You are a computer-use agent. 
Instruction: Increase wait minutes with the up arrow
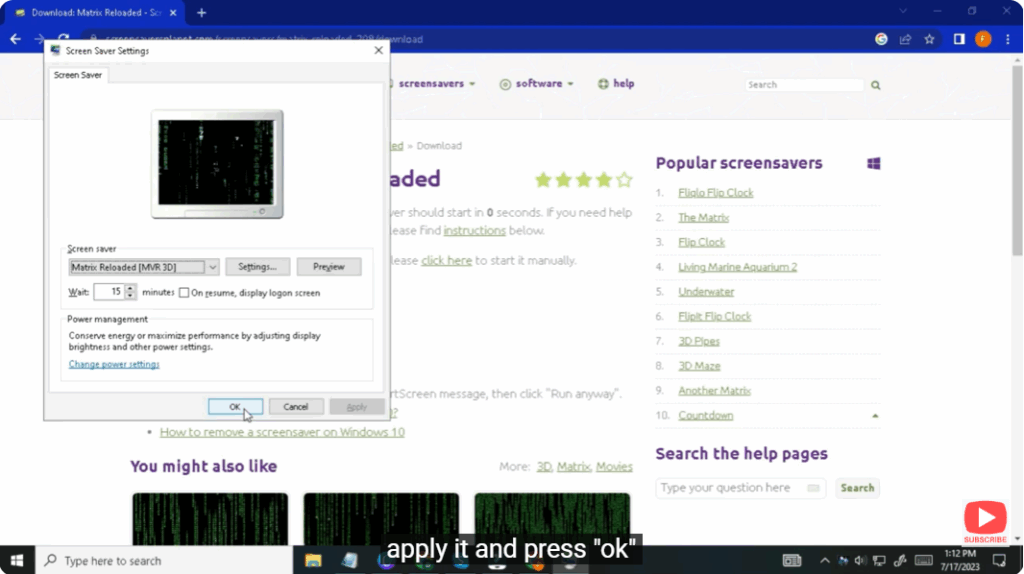tap(130, 288)
